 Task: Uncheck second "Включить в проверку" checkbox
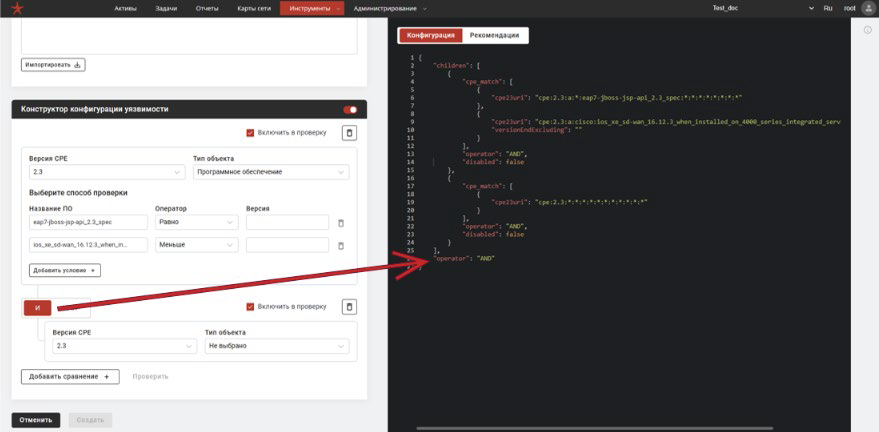pyautogui.click(x=250, y=307)
